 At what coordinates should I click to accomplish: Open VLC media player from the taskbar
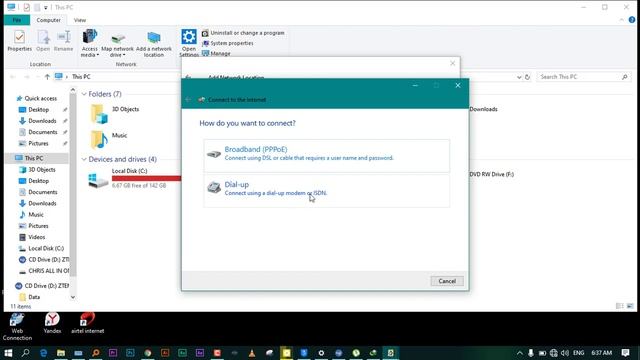[x=252, y=353]
